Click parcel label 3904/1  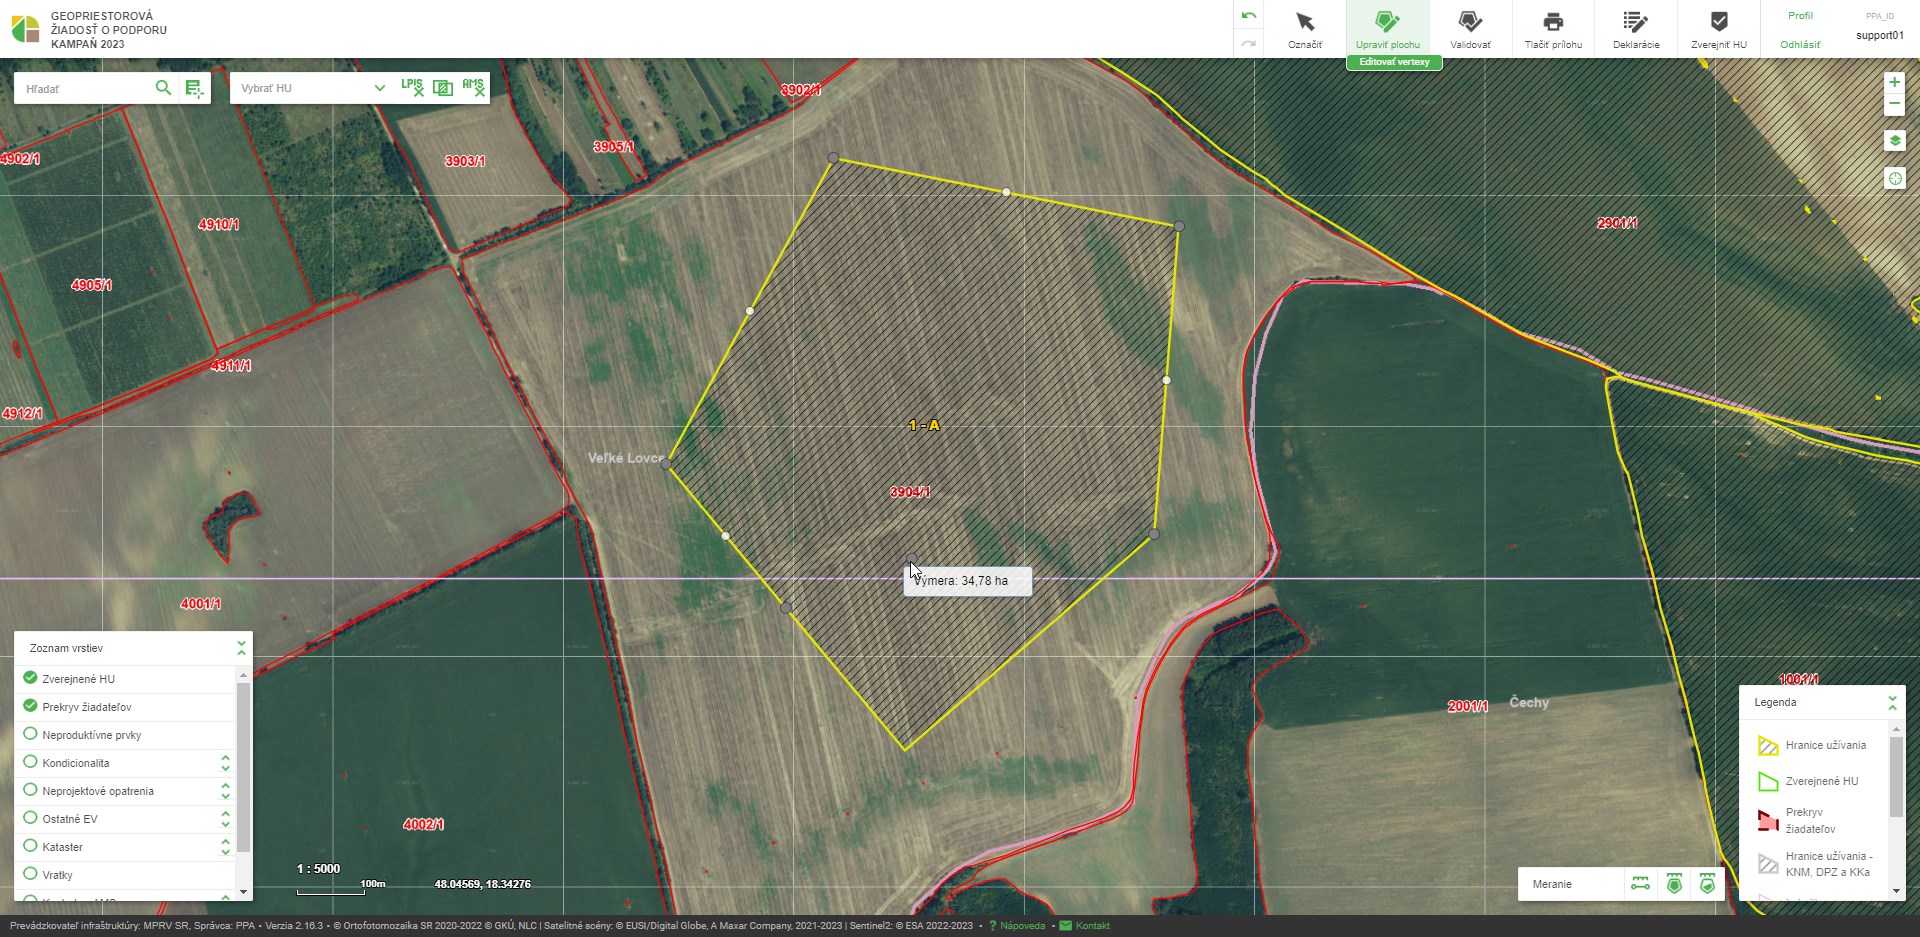(x=910, y=492)
